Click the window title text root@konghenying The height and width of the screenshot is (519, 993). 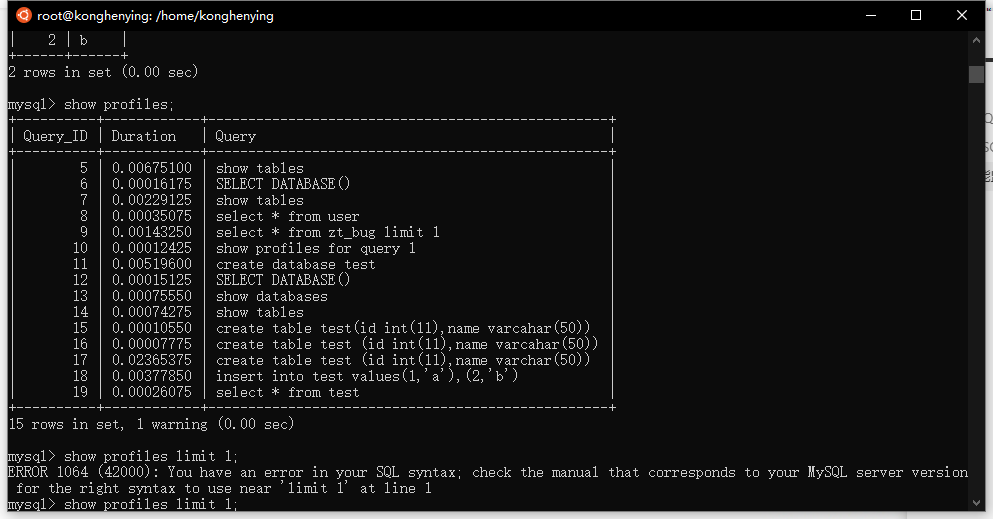155,16
